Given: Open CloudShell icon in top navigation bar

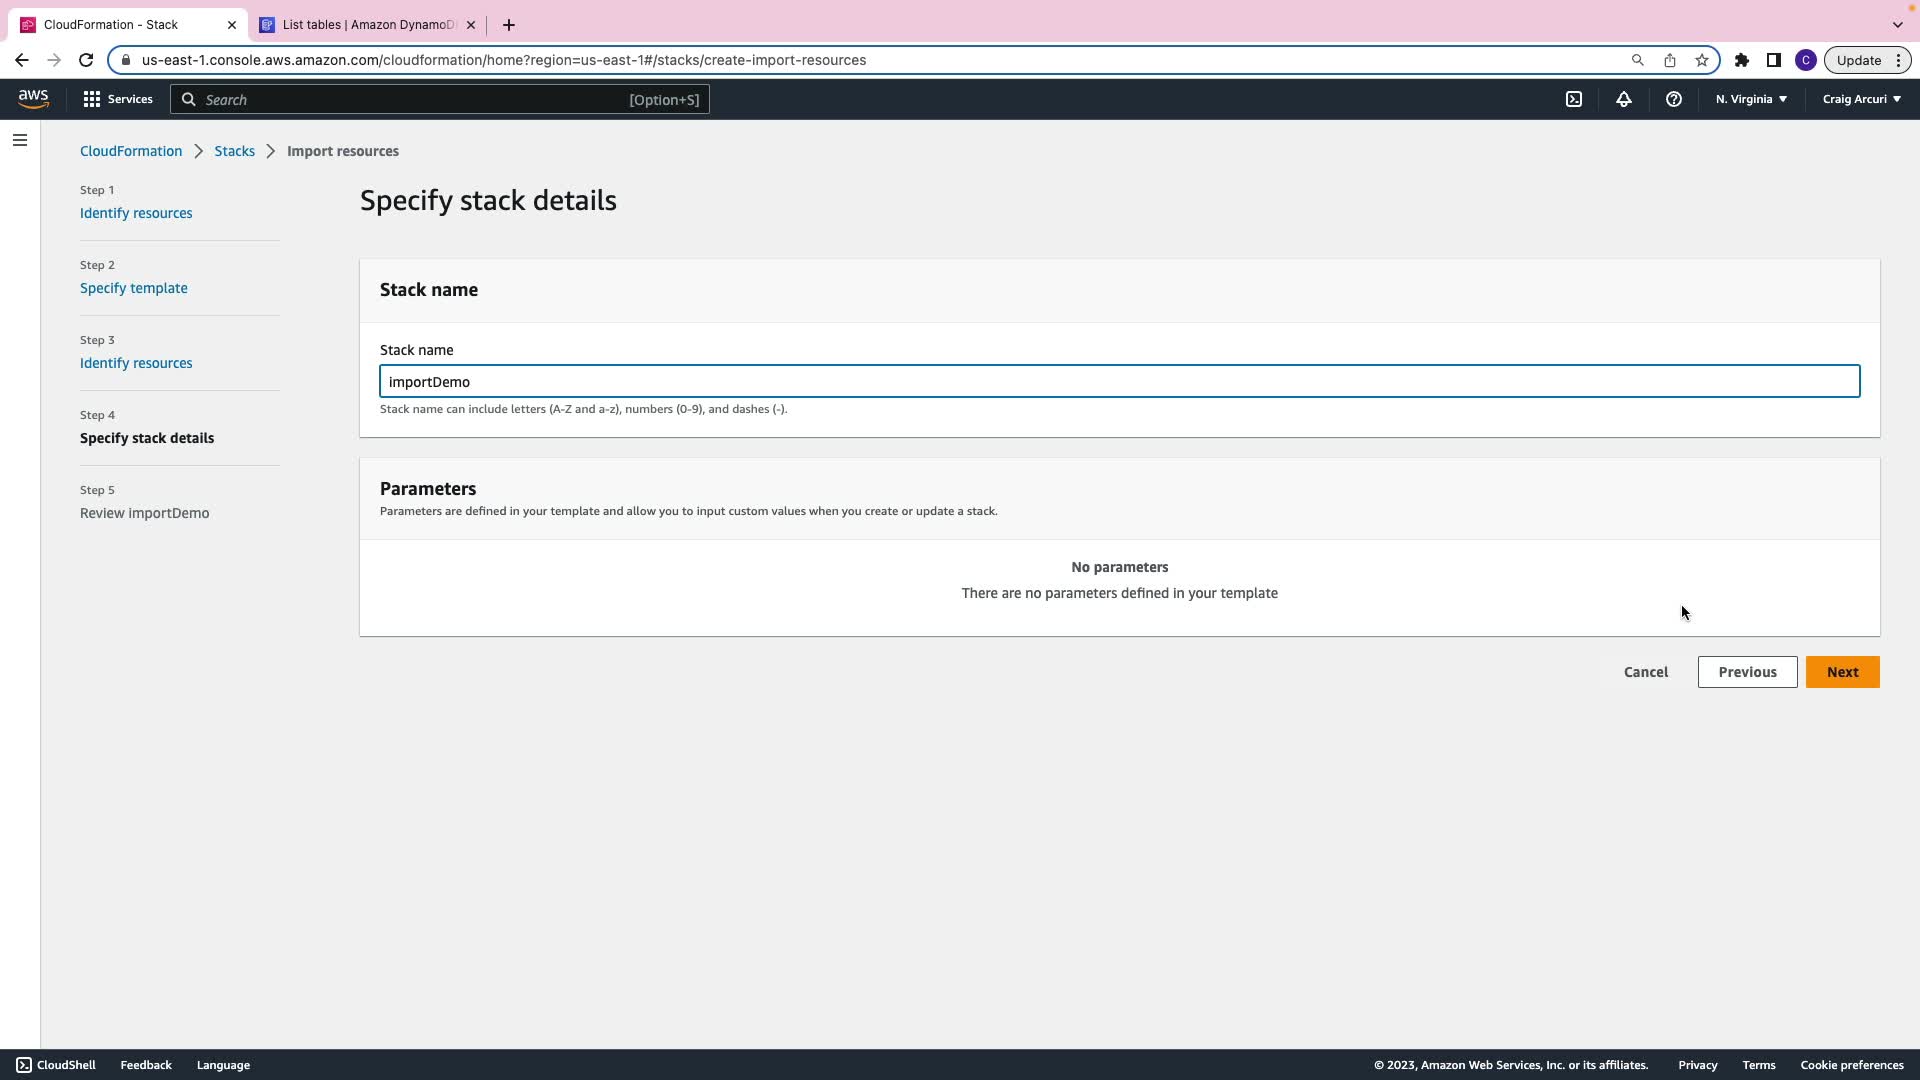Looking at the screenshot, I should pyautogui.click(x=1574, y=99).
